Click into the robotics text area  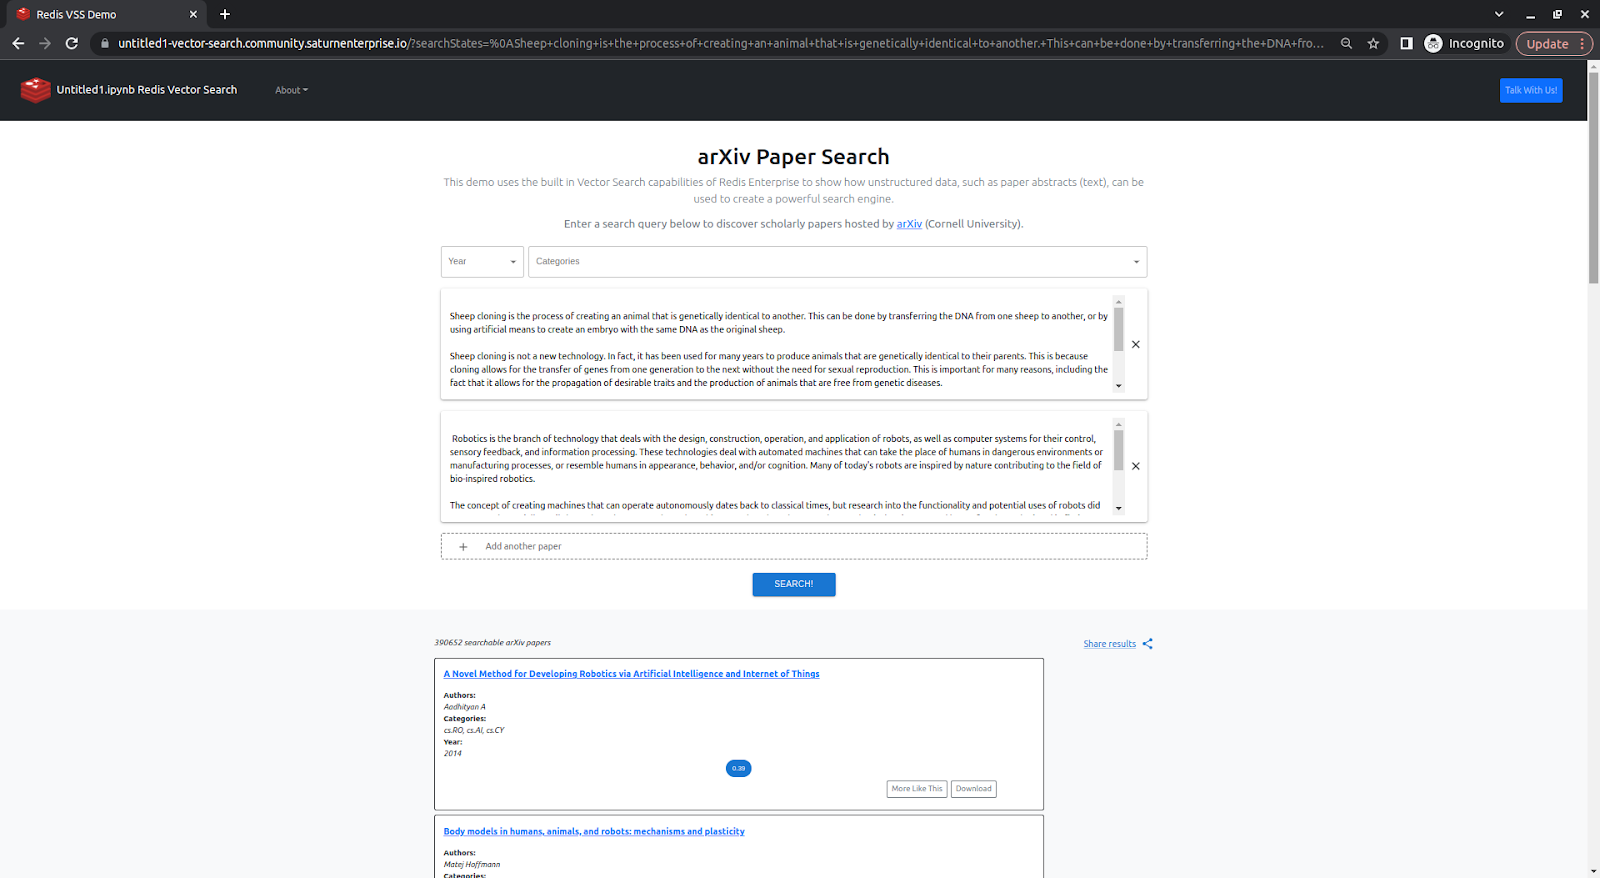778,466
